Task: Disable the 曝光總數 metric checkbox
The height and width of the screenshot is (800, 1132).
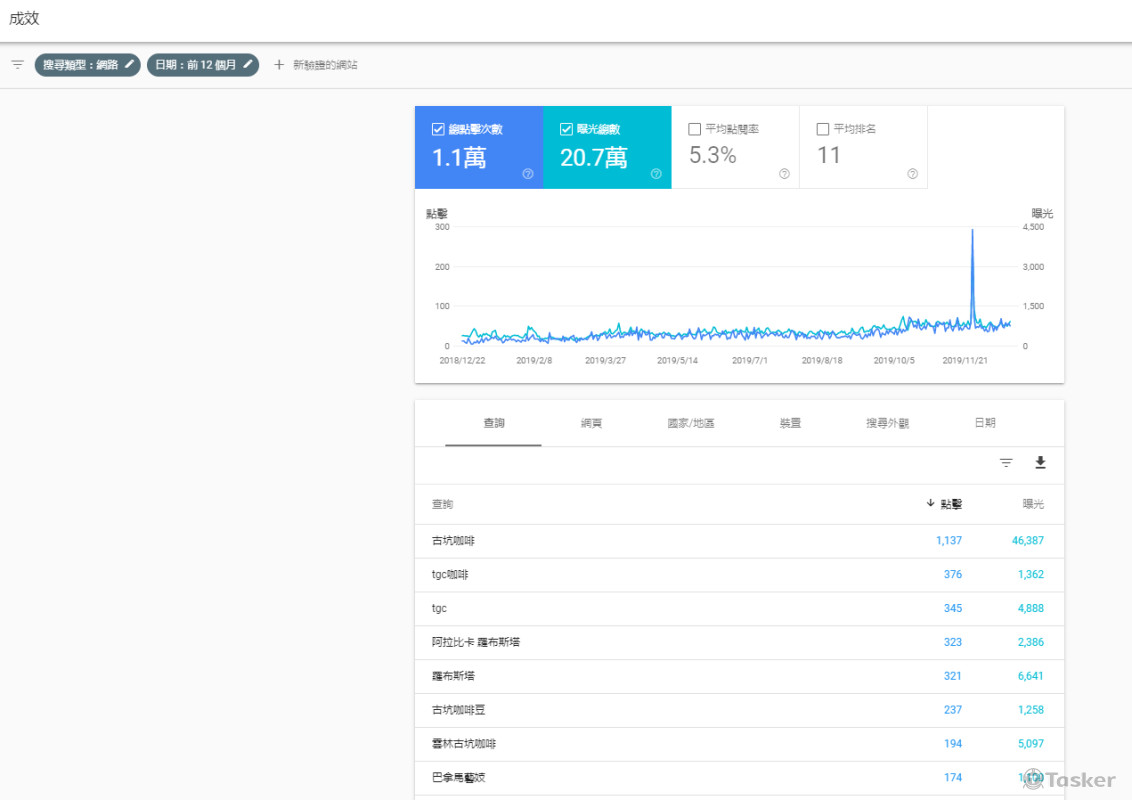Action: [x=565, y=128]
